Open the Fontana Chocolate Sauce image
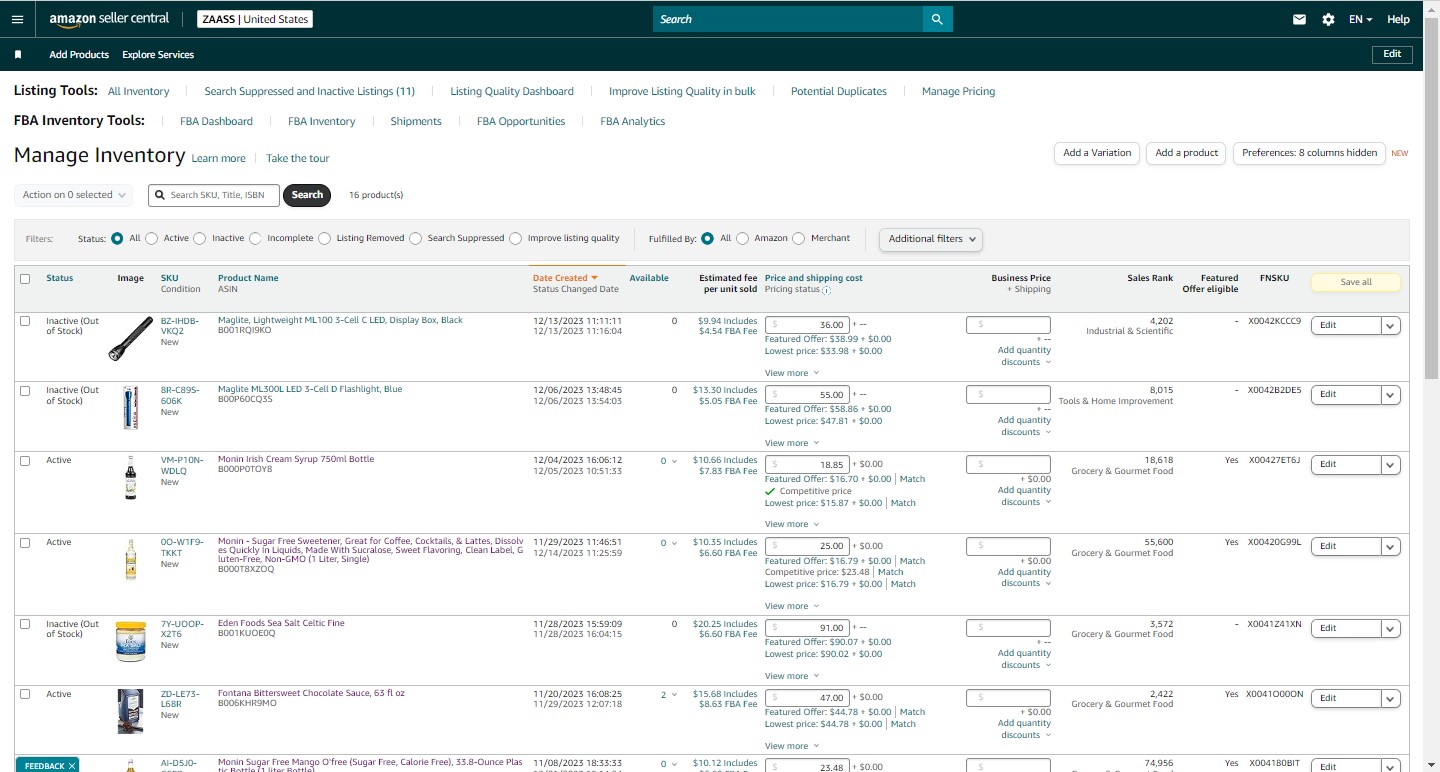1440x772 pixels. coord(130,711)
